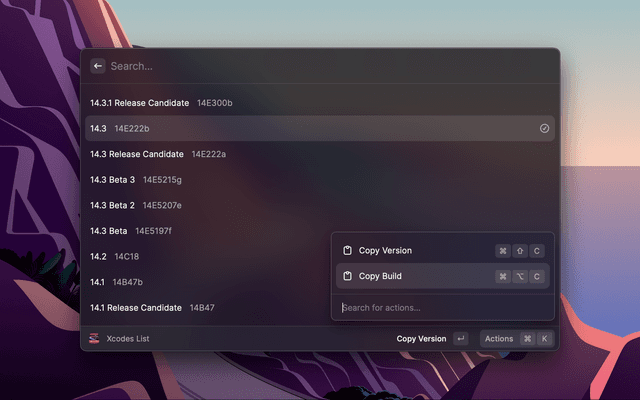Choose Copy Build in the actions menu
This screenshot has height=400, width=640.
tap(380, 276)
